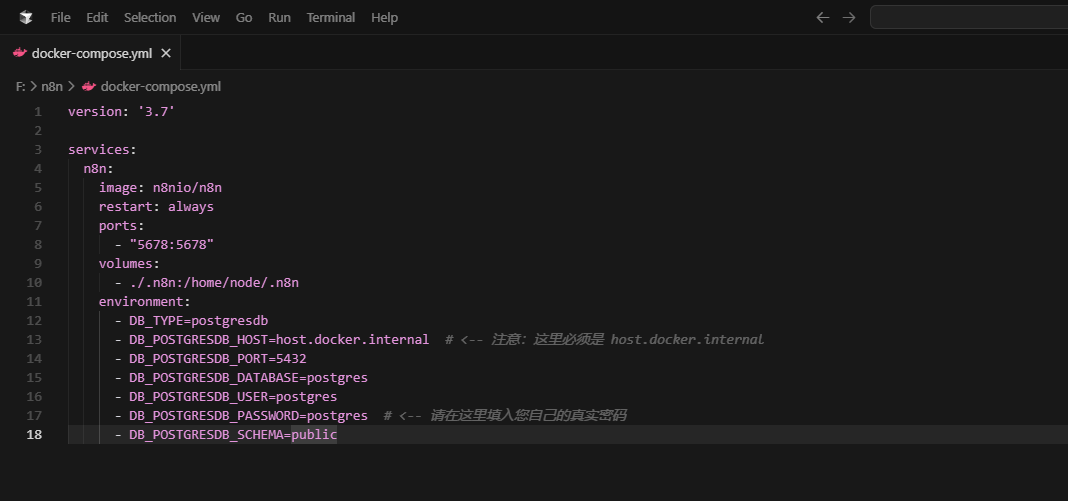
Task: Click the app logo in title bar
Action: pos(26,17)
